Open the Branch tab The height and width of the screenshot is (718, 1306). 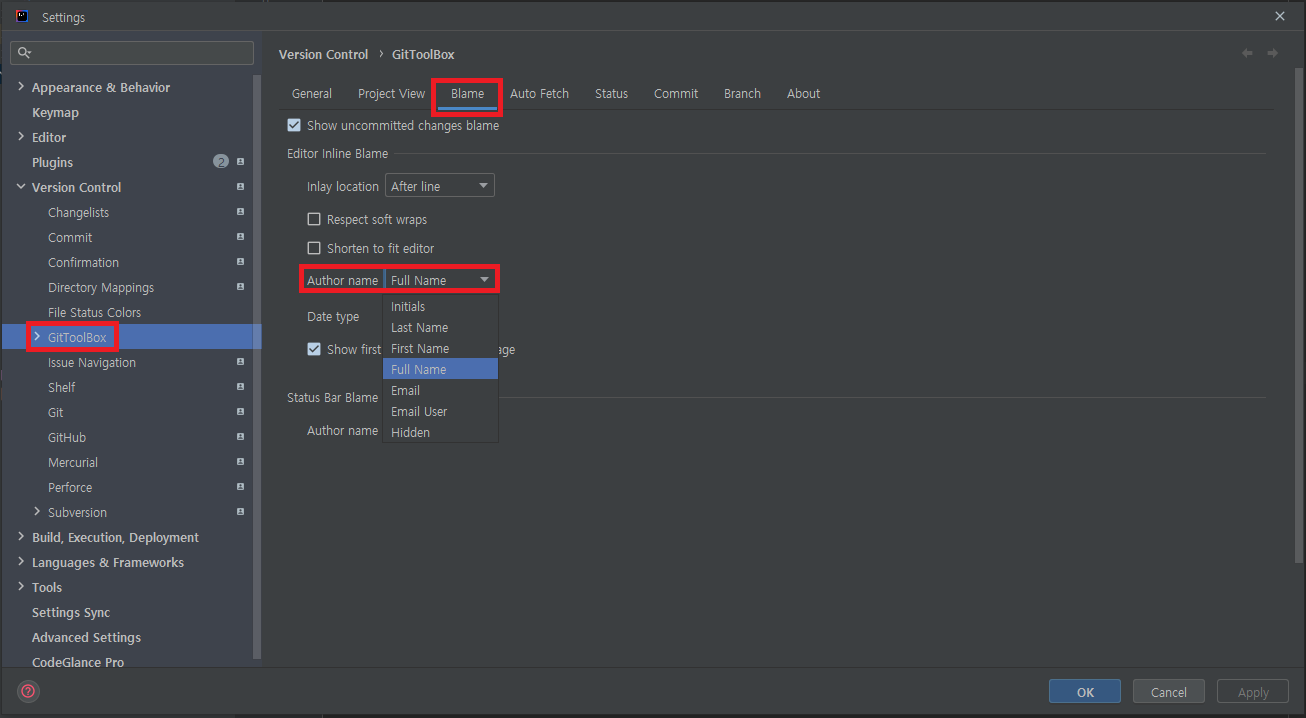(x=742, y=93)
